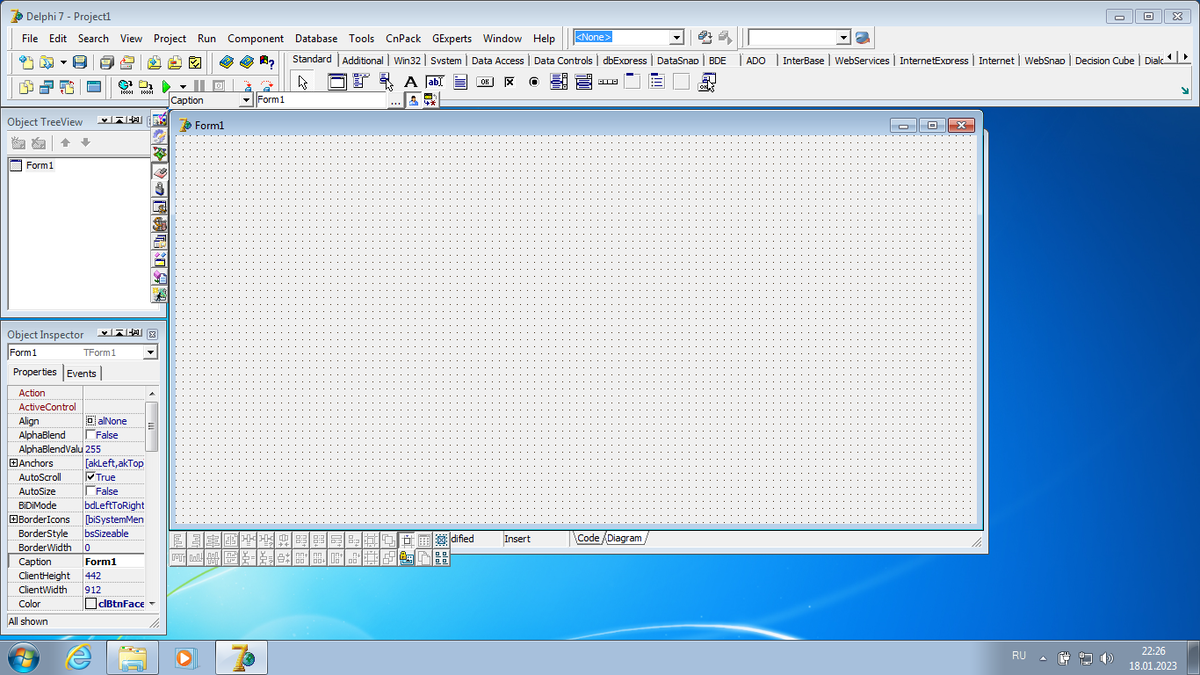Open Windows Explorer folder on taskbar

click(x=133, y=657)
